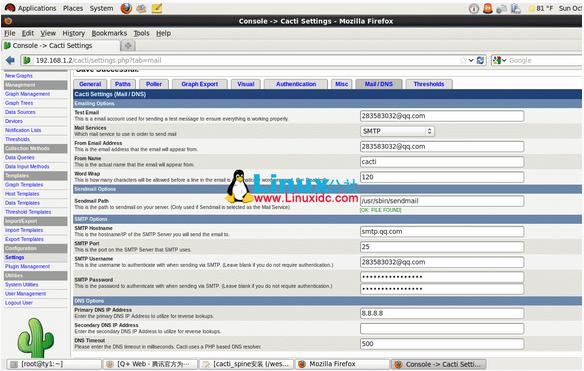Open Host Templates in the sidebar

click(x=22, y=194)
